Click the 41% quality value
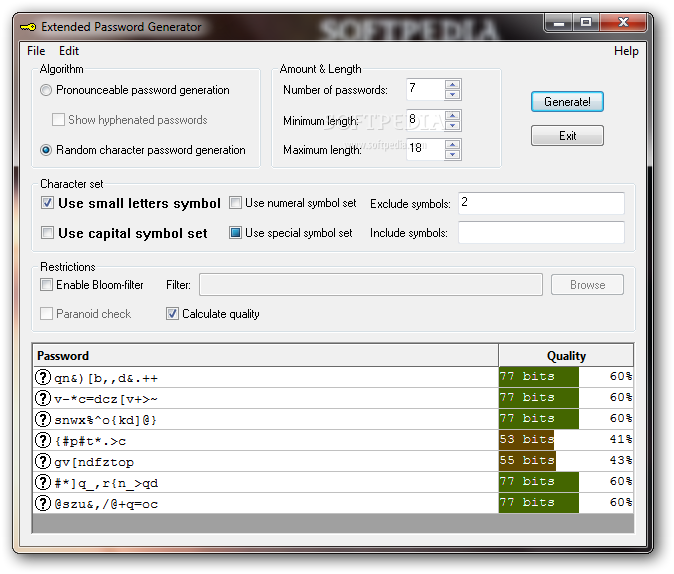Viewport: 674px width, 574px height. point(621,439)
